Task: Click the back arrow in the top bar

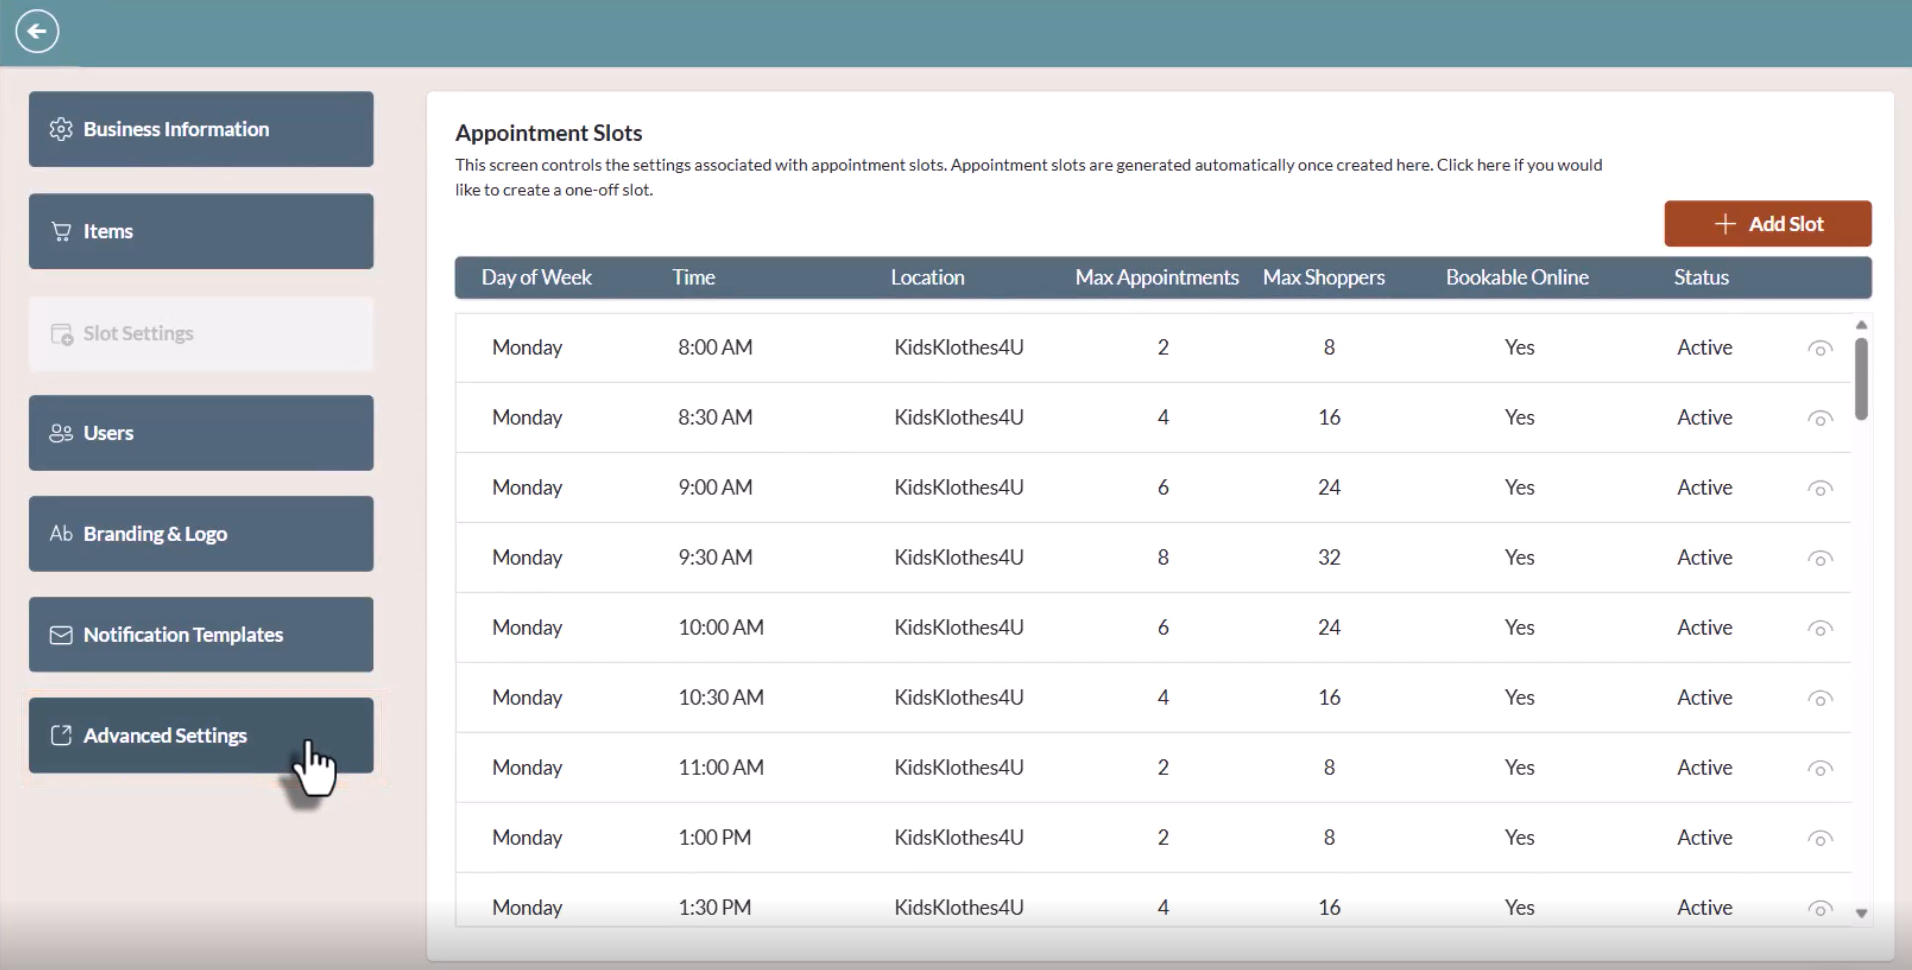Action: [x=38, y=31]
